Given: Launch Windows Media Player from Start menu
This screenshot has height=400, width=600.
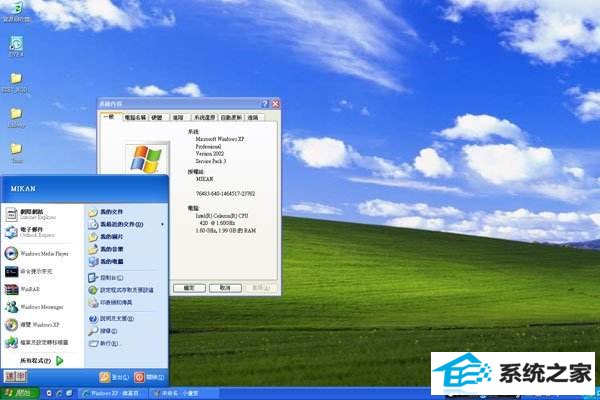Looking at the screenshot, I should (37, 253).
